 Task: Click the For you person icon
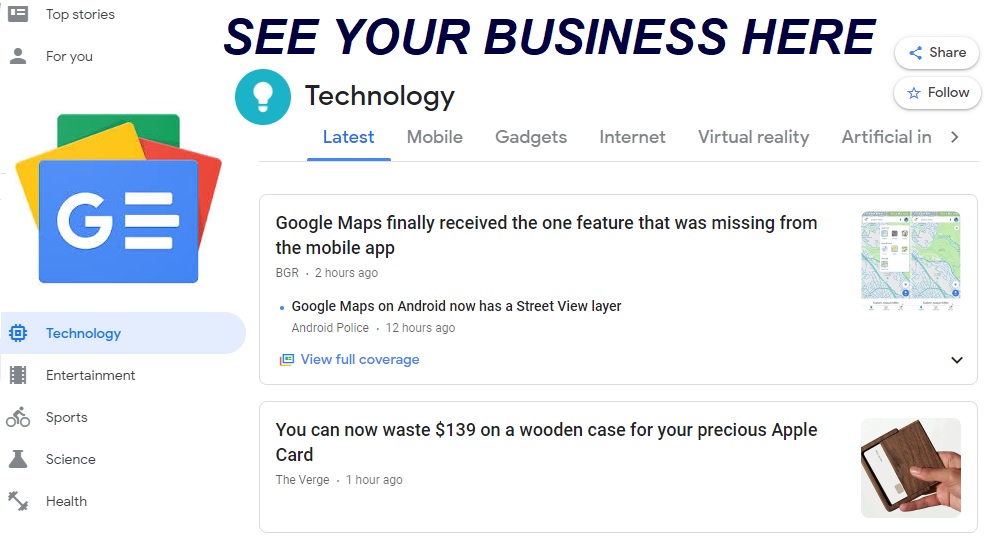pyautogui.click(x=18, y=56)
